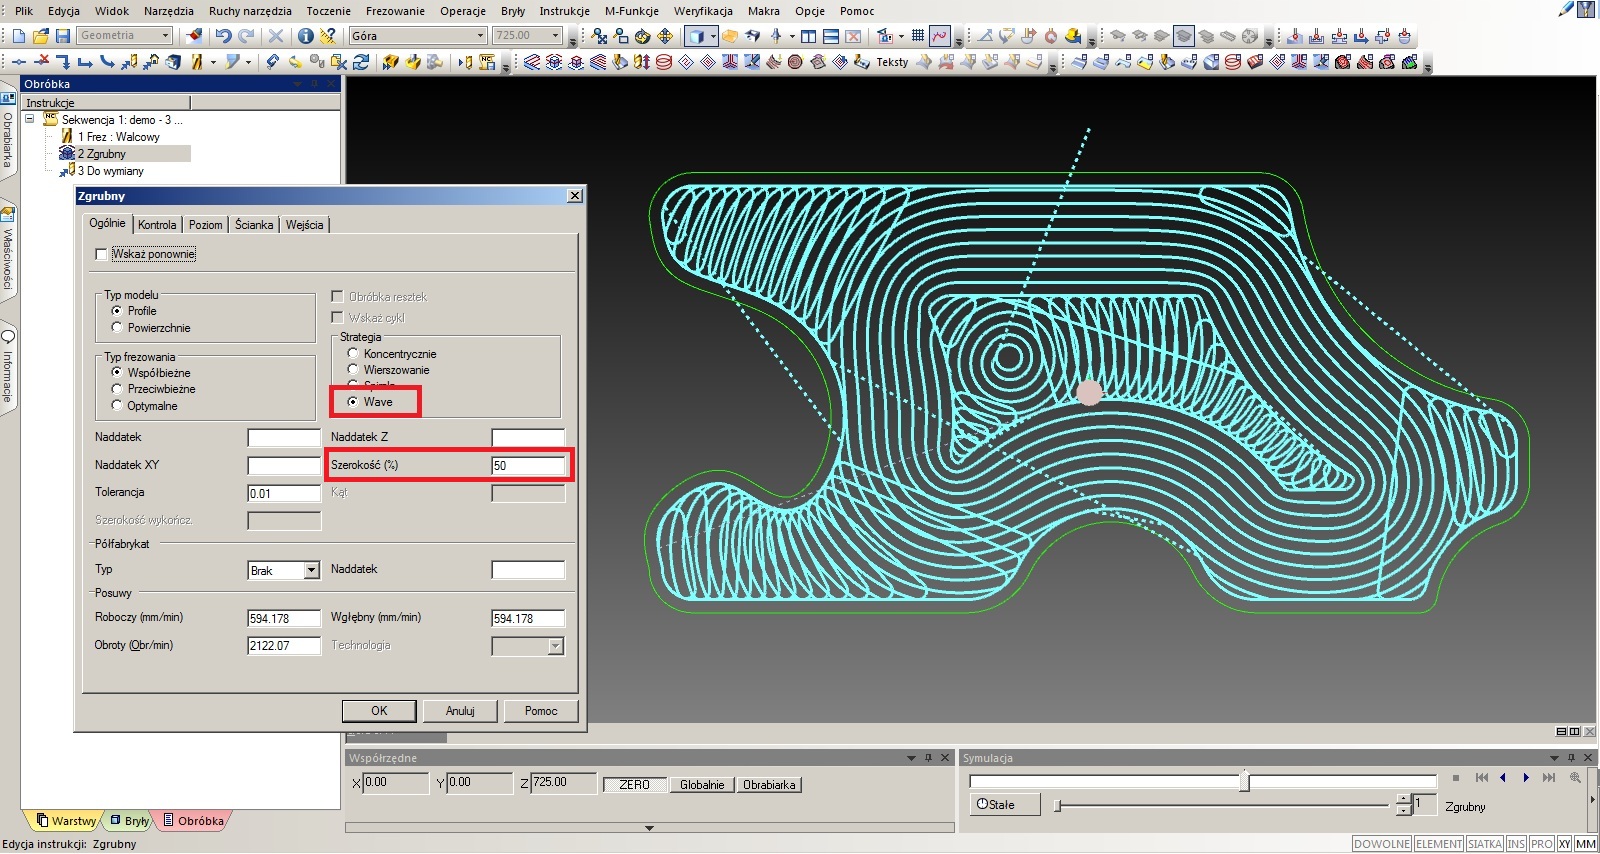Click the spline curve icon
1600x854 pixels.
[x=939, y=36]
